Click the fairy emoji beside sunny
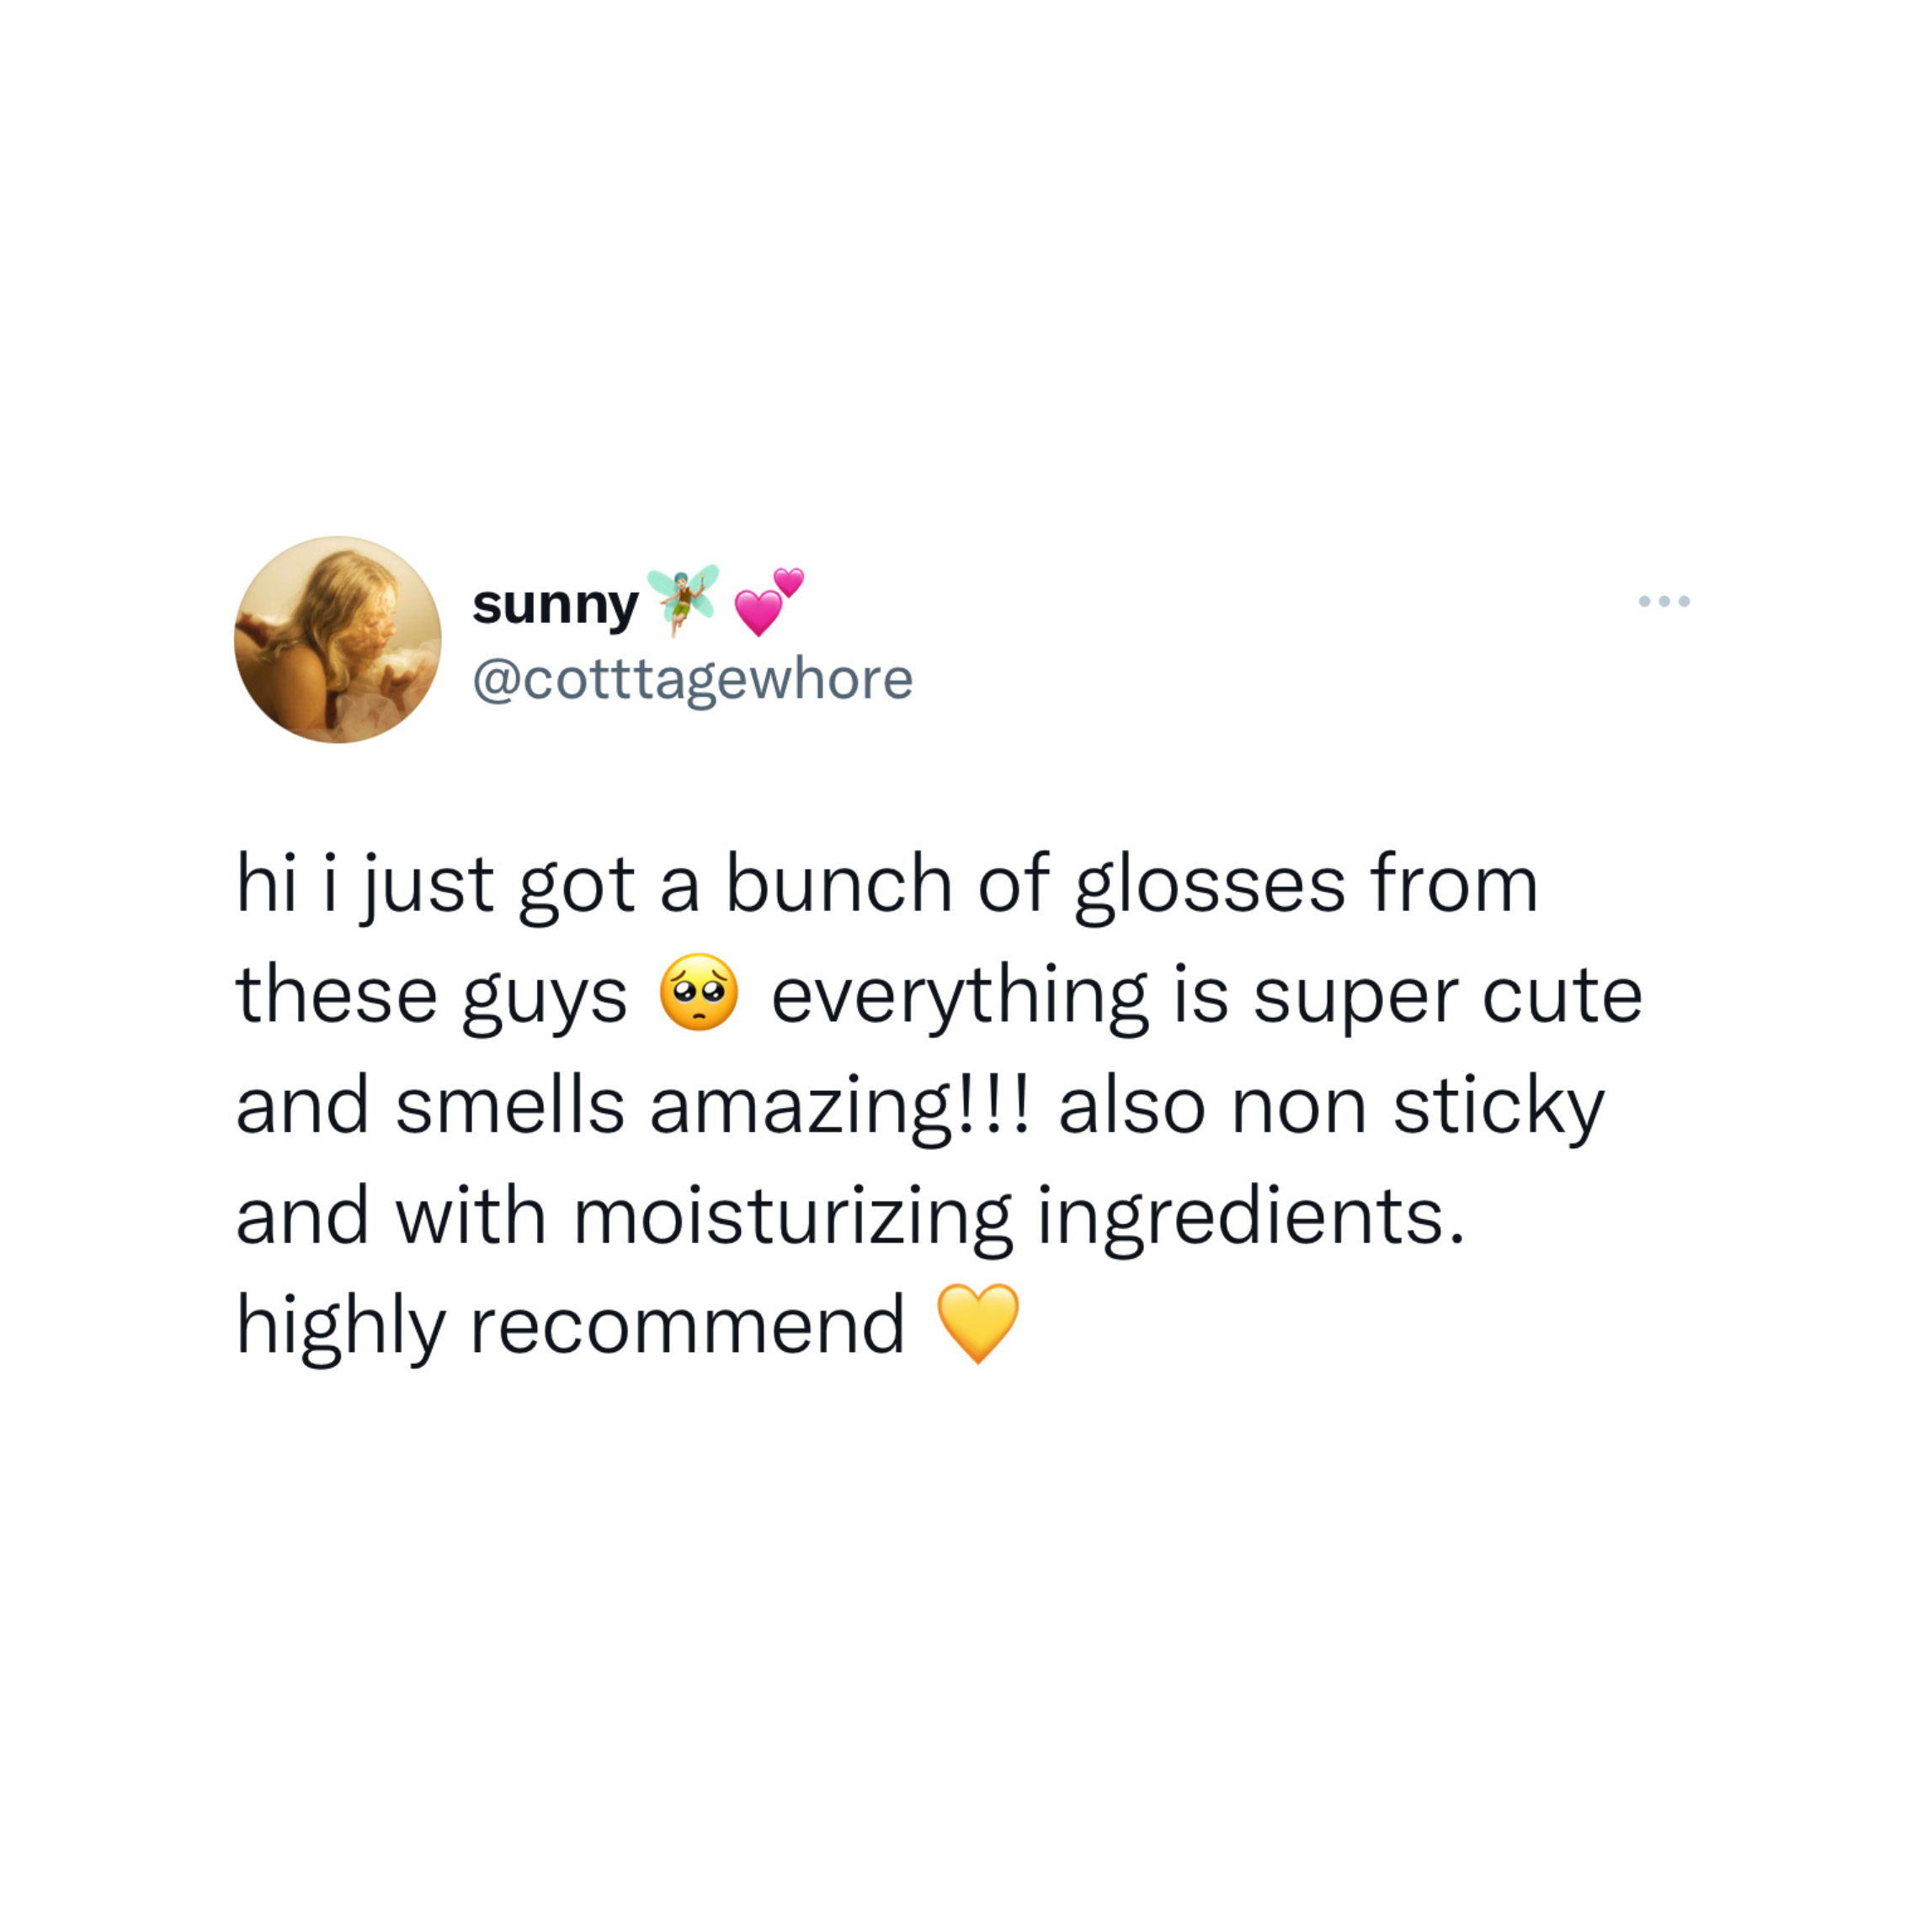 683,600
